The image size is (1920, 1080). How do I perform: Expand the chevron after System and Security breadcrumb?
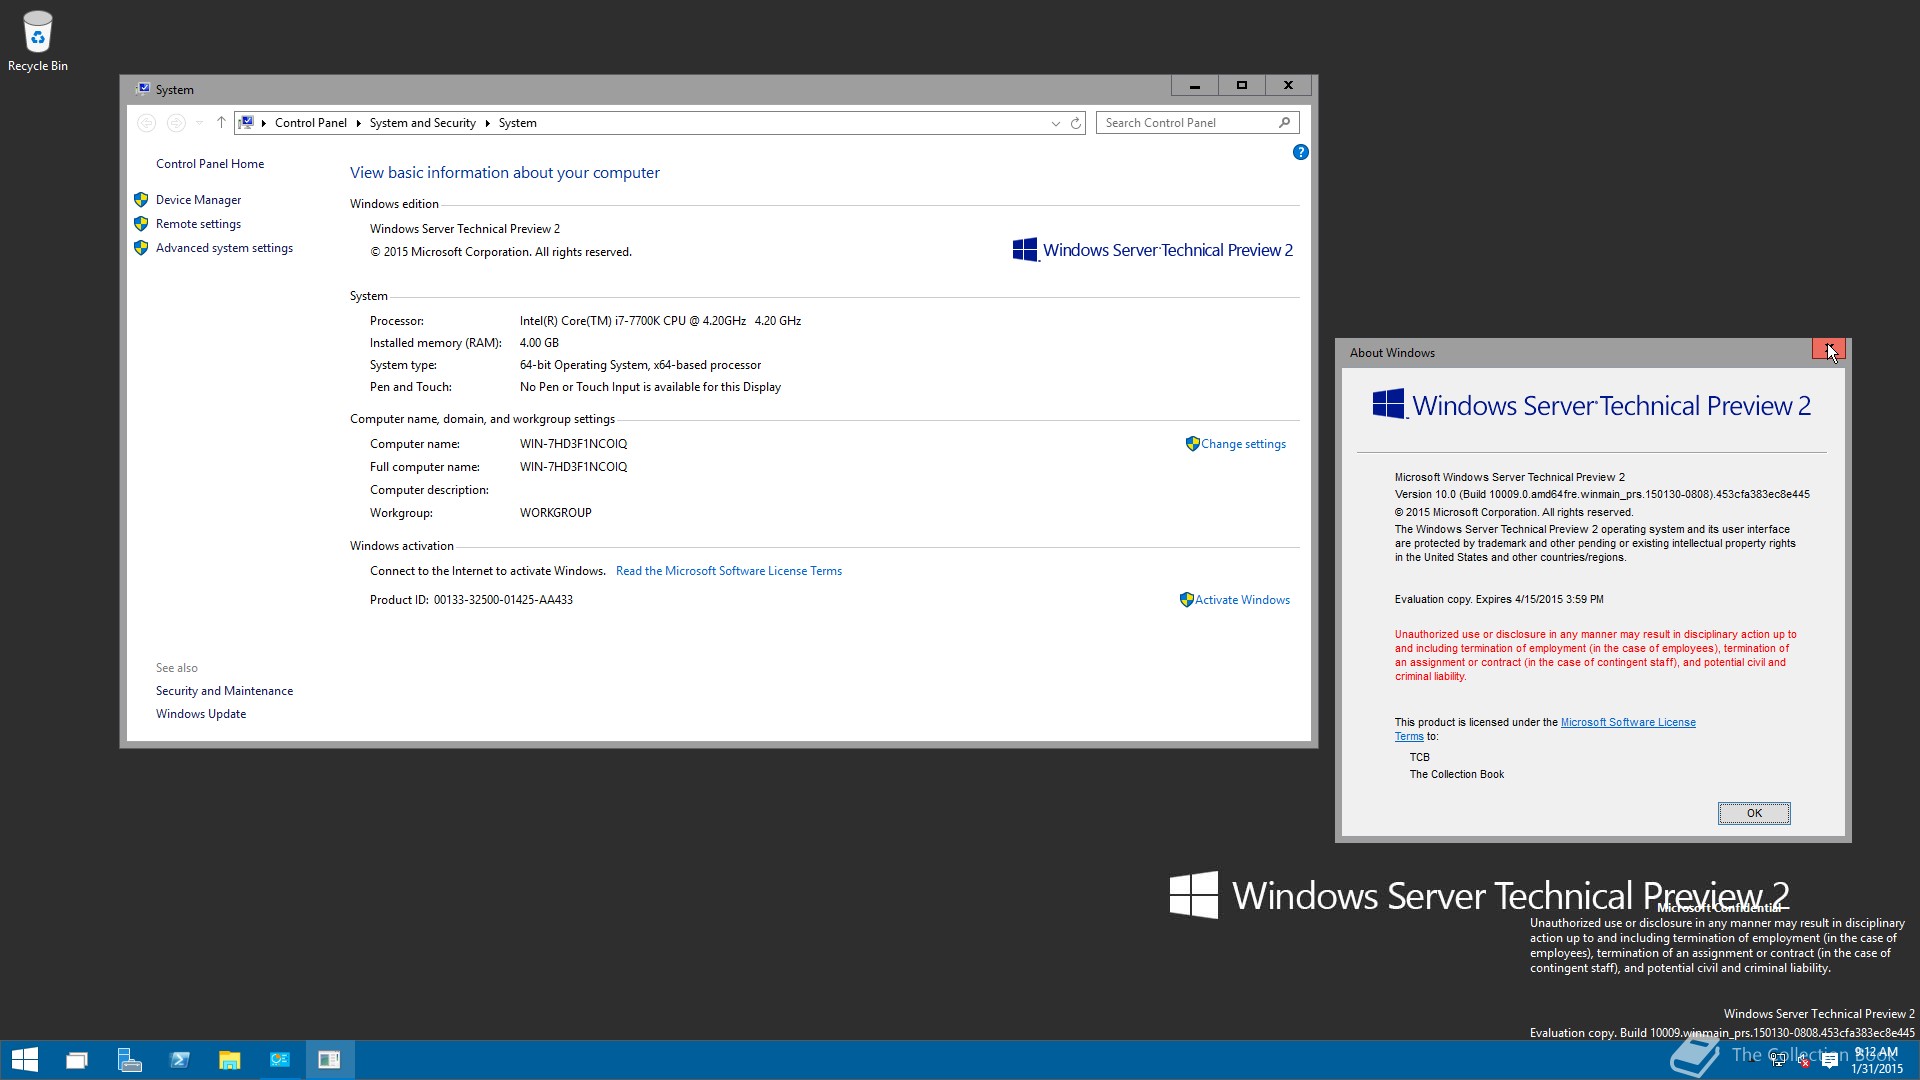coord(487,123)
